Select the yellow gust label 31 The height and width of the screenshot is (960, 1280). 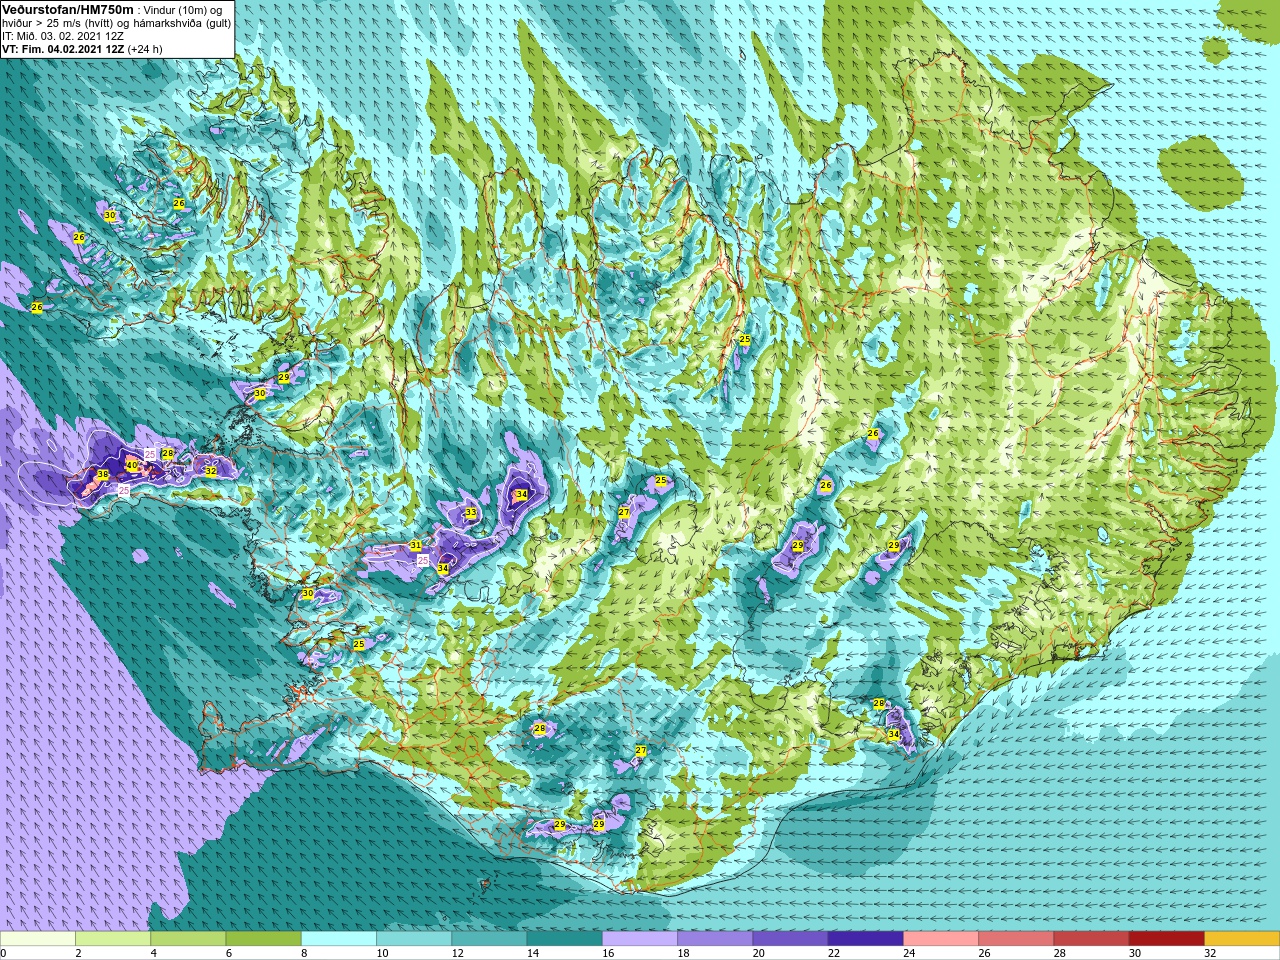click(415, 545)
